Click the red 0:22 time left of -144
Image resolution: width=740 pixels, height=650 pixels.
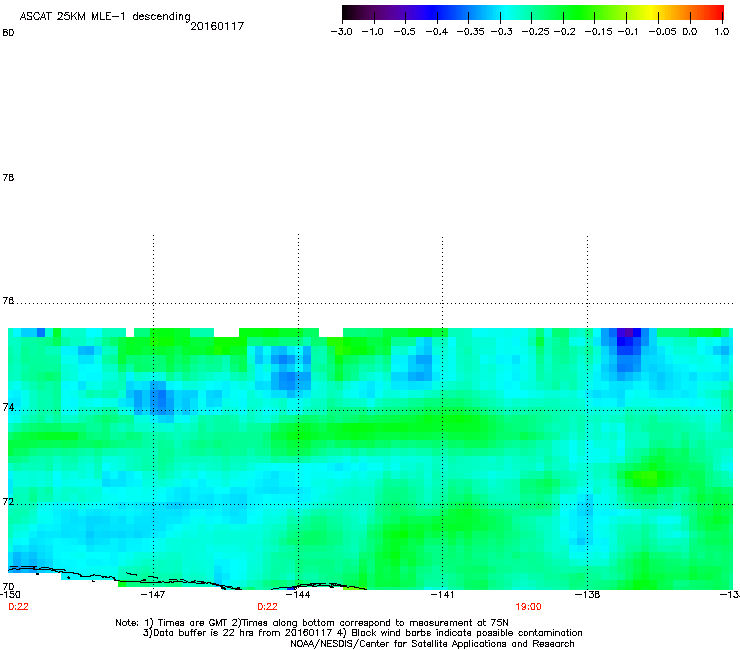[267, 607]
